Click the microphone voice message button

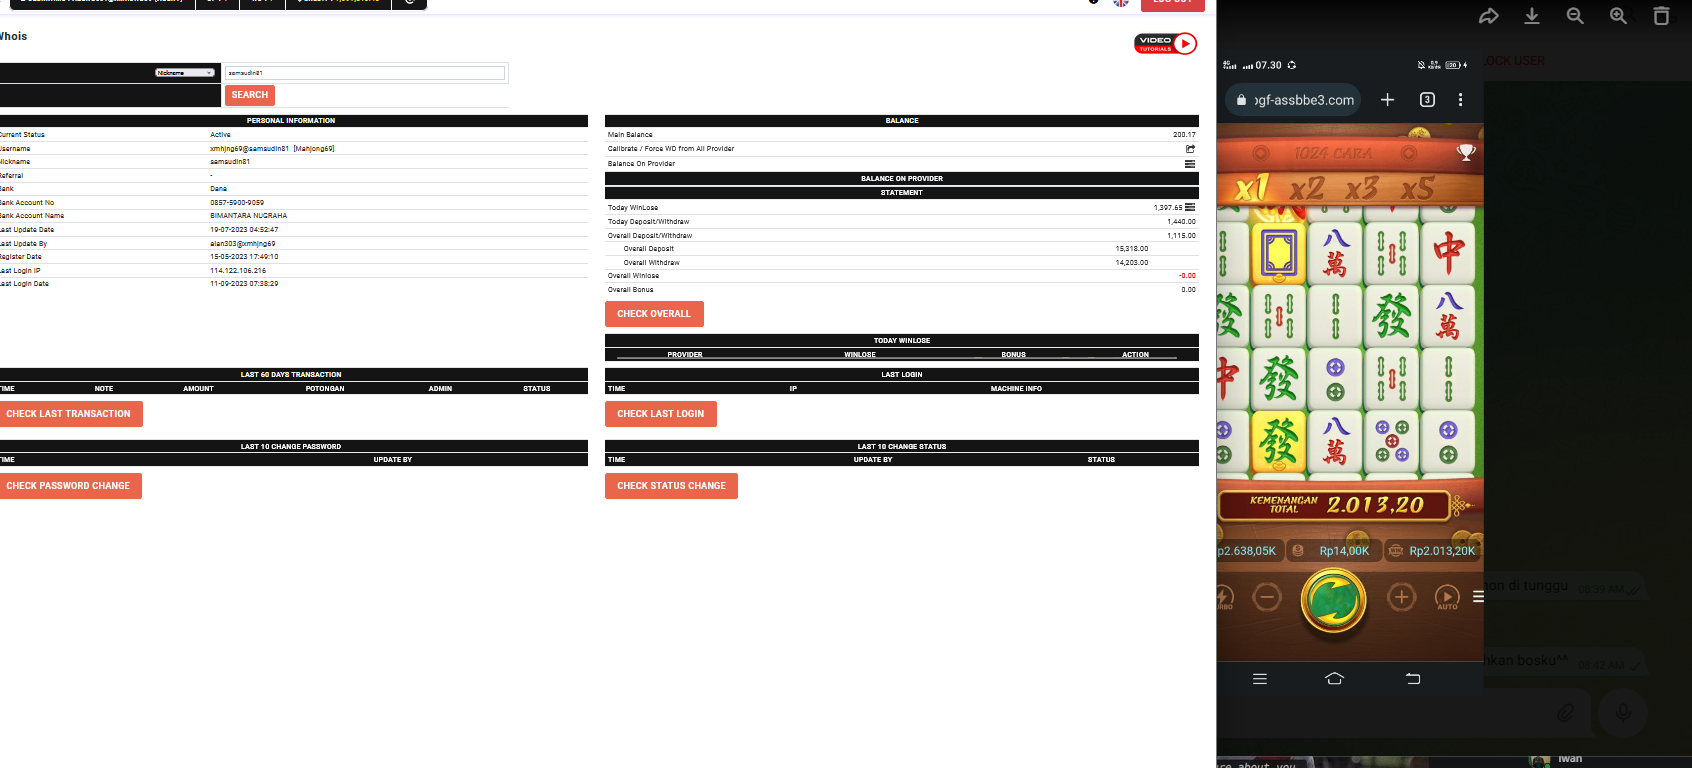pyautogui.click(x=1623, y=713)
